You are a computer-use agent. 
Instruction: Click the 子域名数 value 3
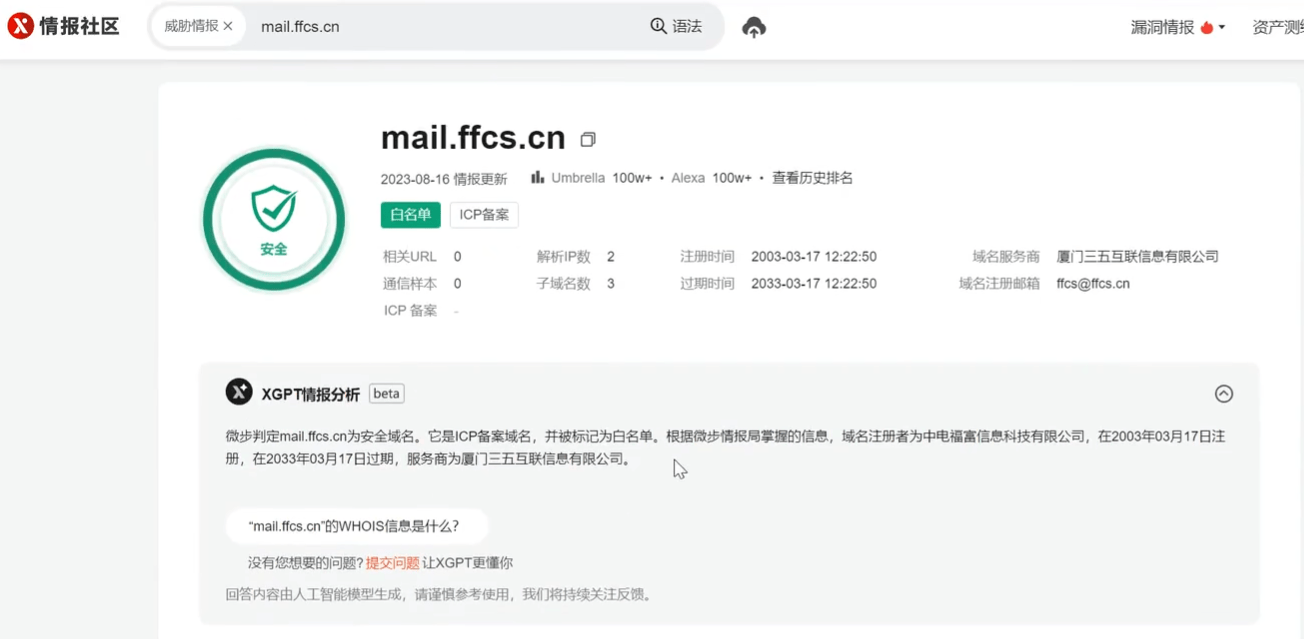tap(611, 284)
